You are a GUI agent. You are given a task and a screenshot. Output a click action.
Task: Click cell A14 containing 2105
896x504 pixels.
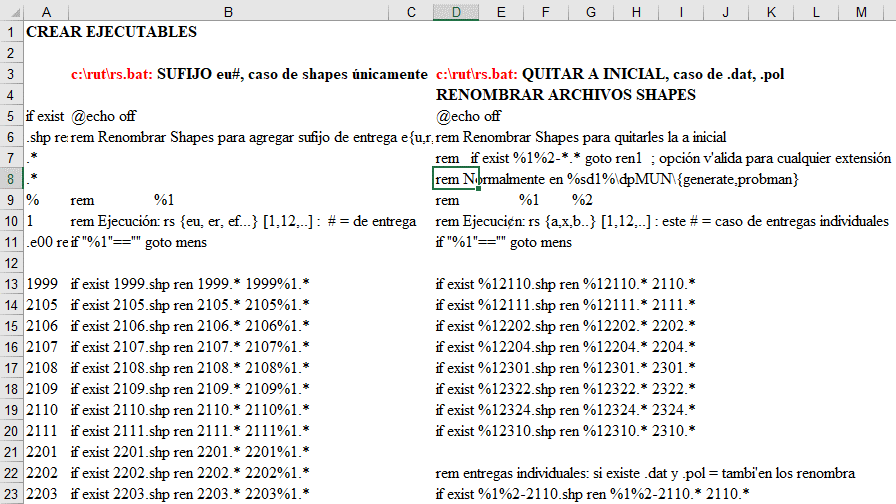point(42,305)
